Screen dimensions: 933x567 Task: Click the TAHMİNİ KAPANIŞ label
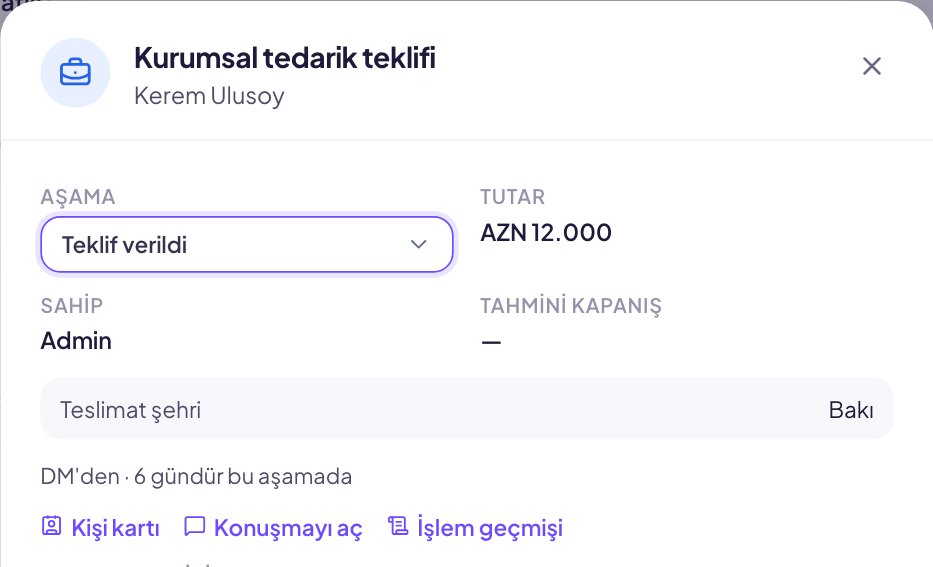(571, 306)
